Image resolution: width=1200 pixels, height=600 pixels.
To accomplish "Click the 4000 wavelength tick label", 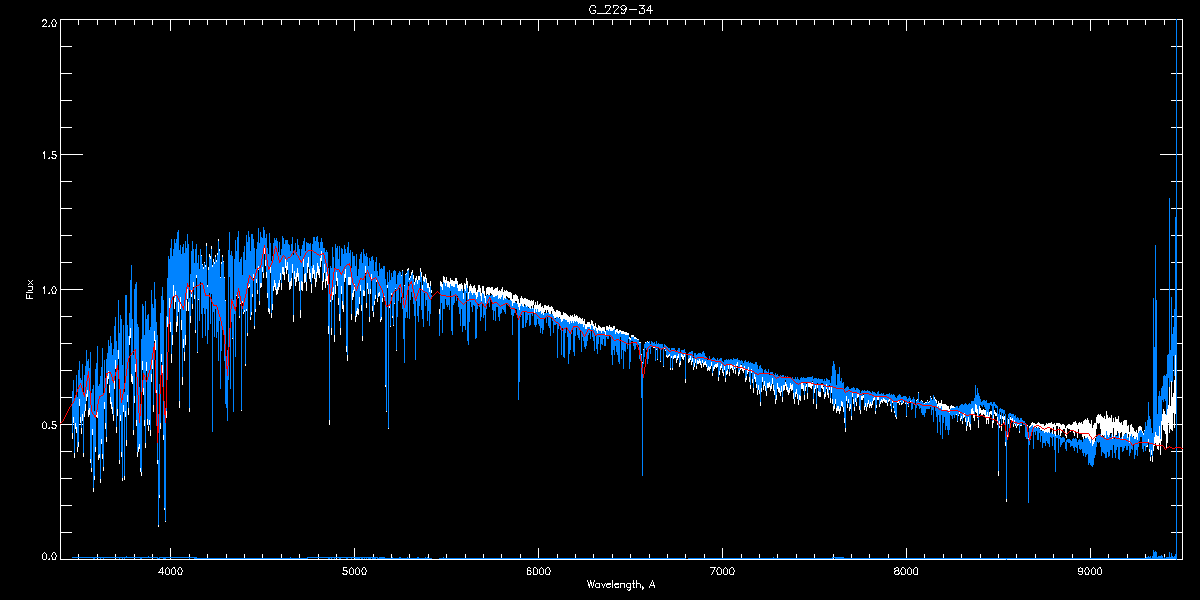I will [170, 572].
